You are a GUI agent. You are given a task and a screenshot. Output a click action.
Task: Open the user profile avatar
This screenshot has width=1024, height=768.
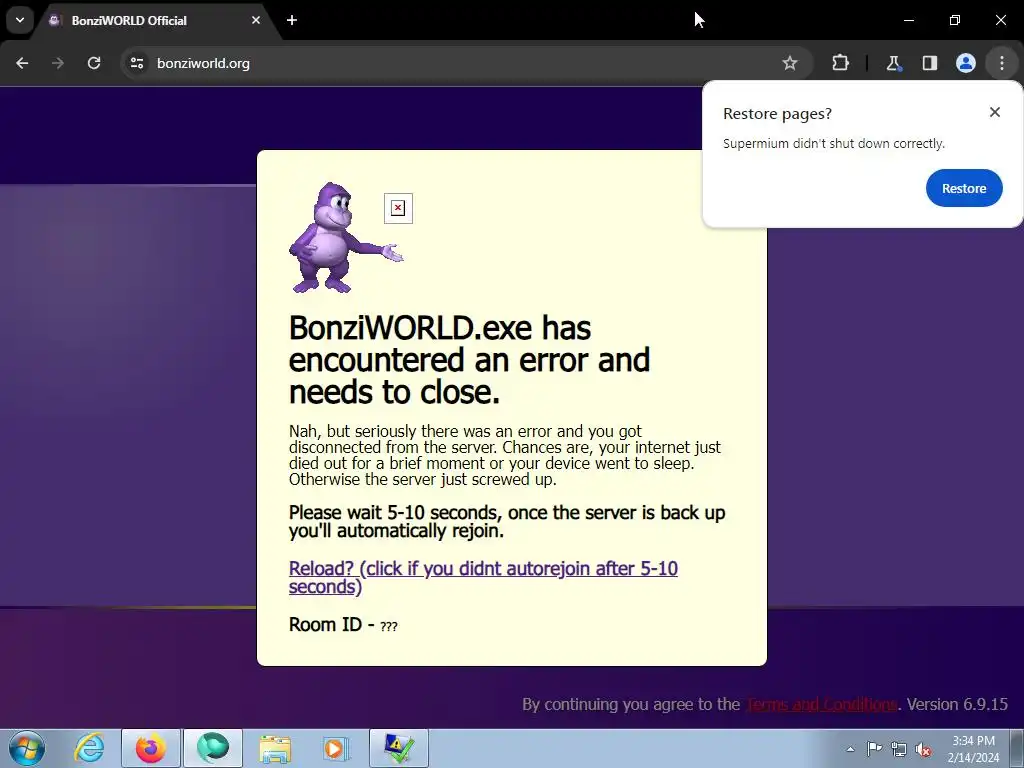(x=966, y=63)
